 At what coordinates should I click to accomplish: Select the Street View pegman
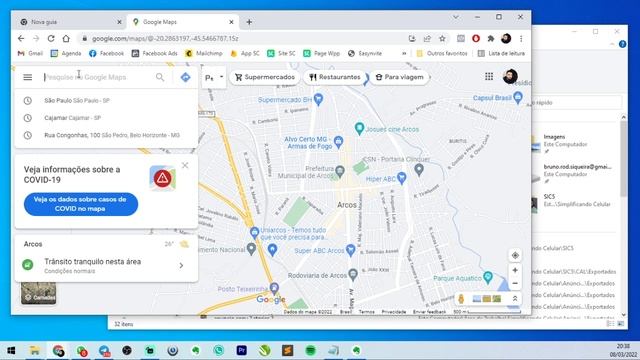click(x=461, y=299)
